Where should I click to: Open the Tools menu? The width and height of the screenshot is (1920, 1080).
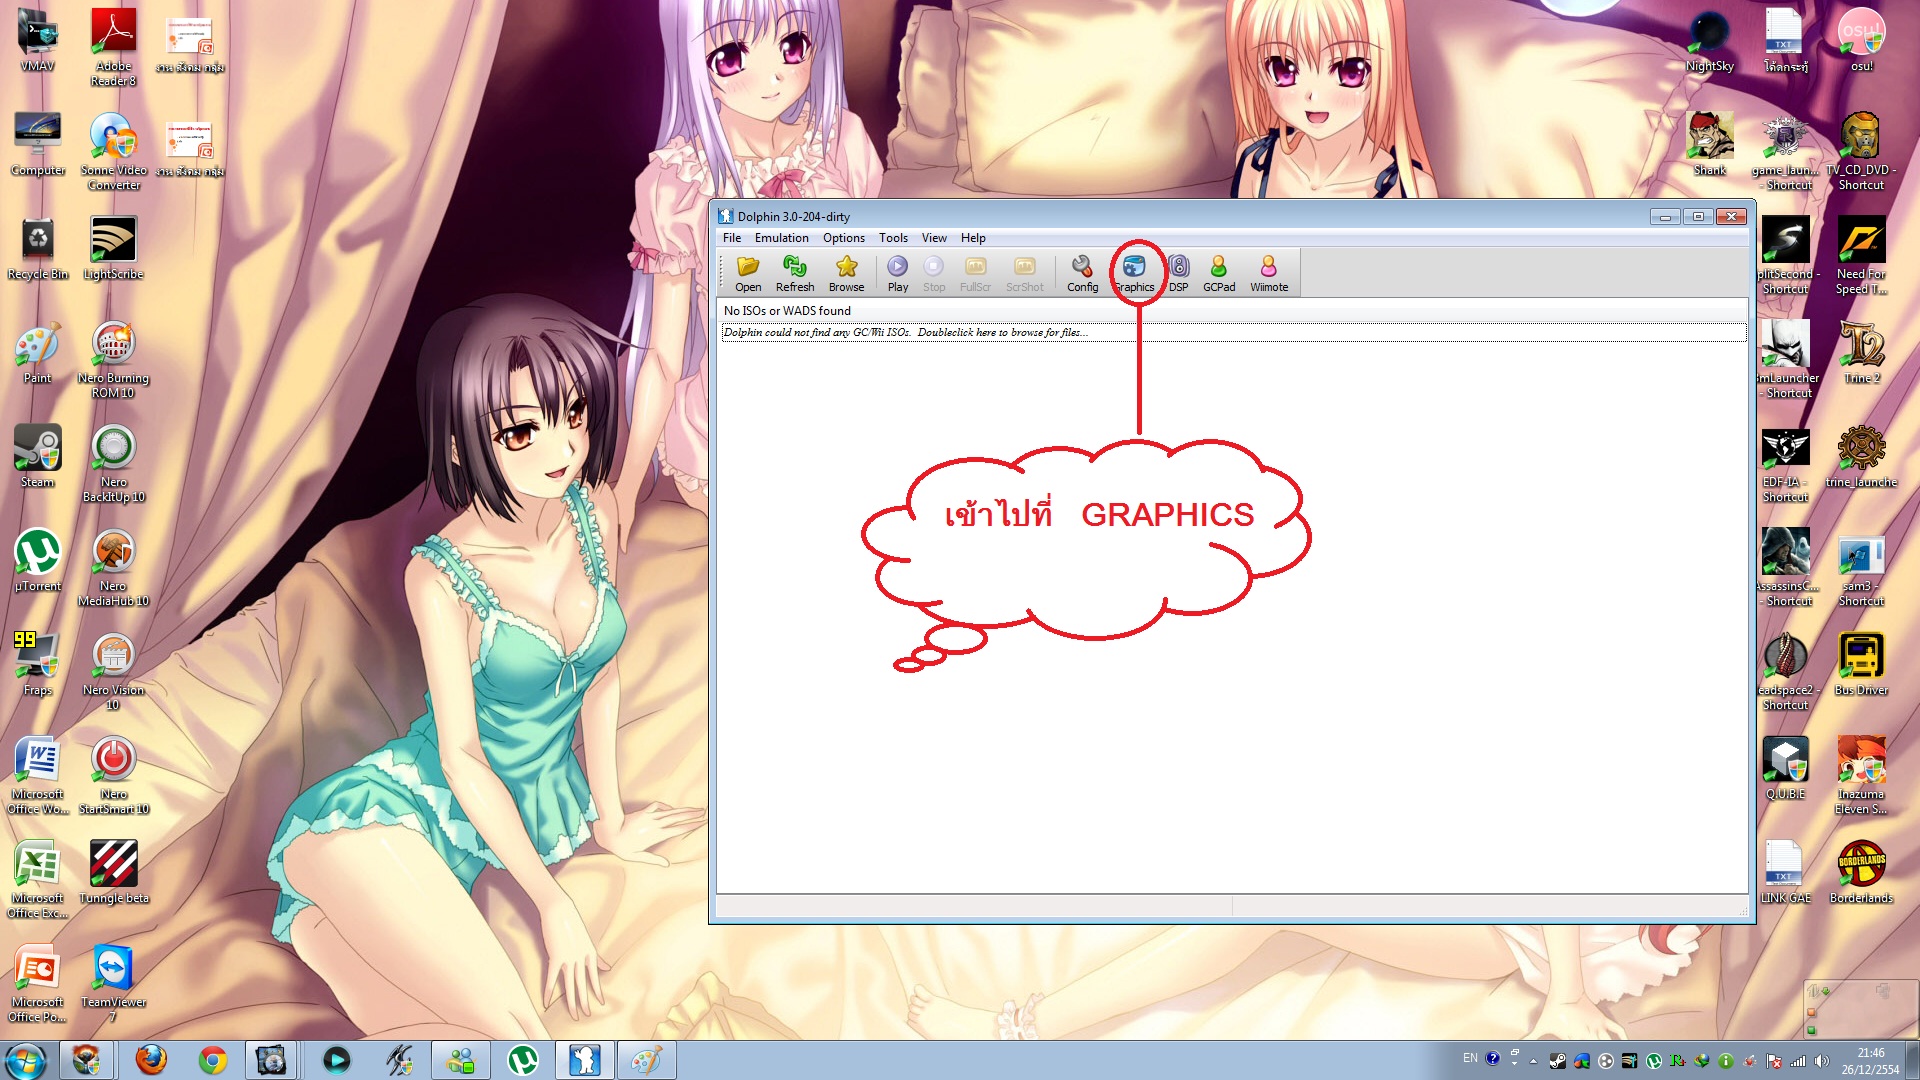point(893,238)
